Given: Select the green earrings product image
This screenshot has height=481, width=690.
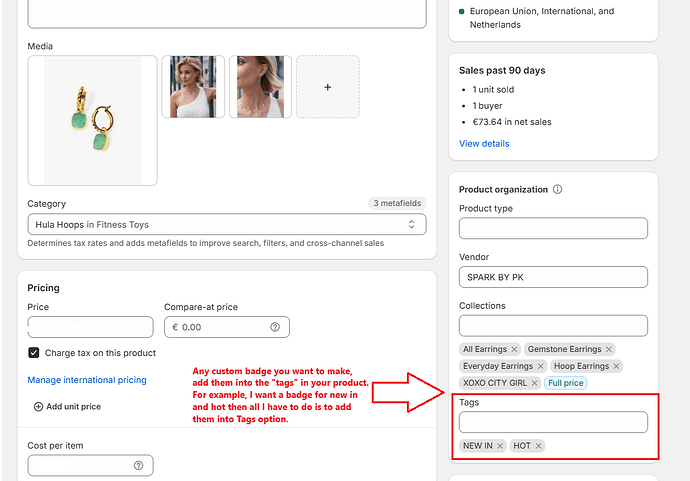Looking at the screenshot, I should pos(93,121).
